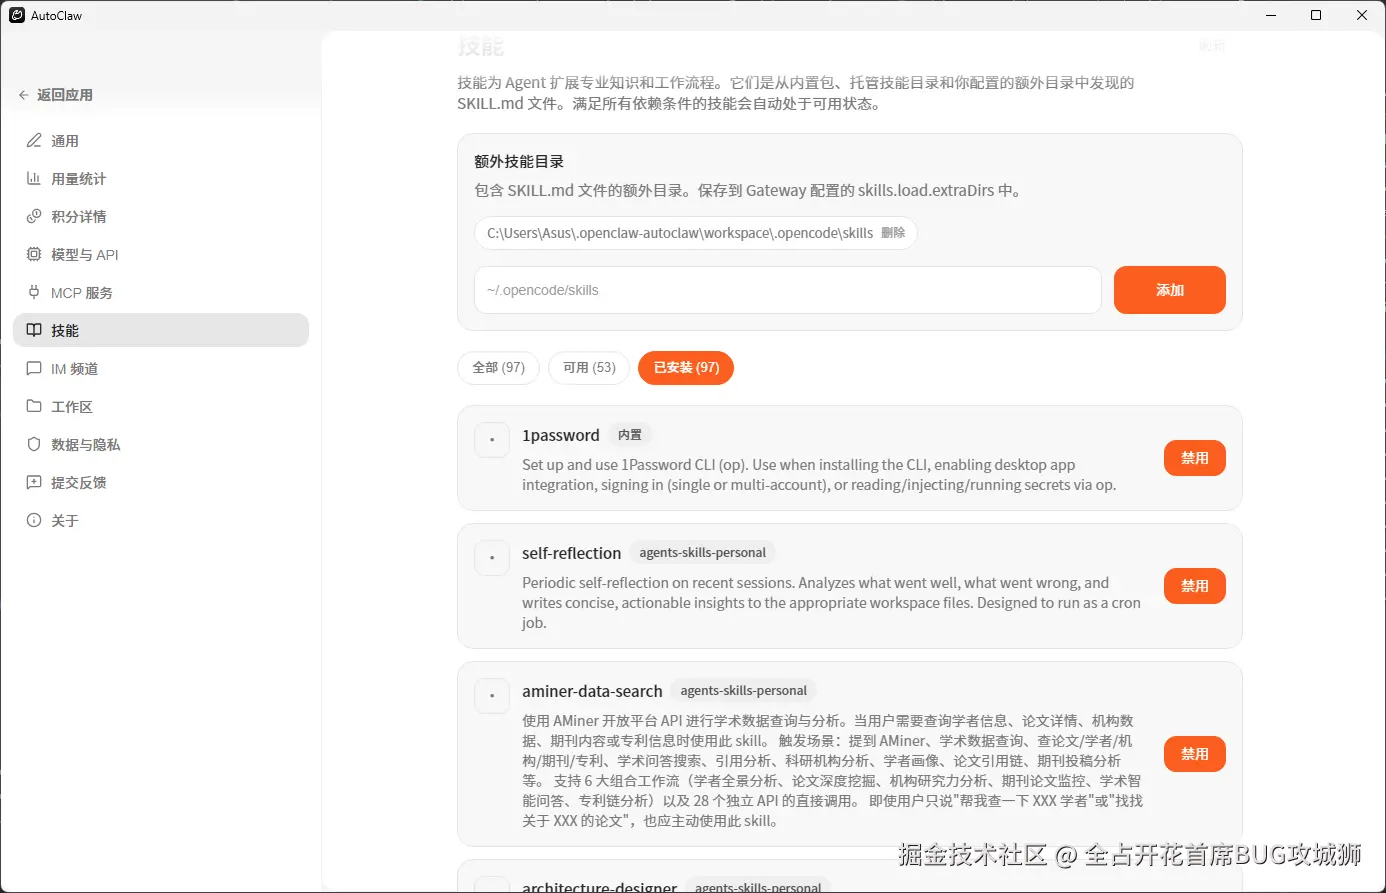Viewport: 1386px width, 893px height.
Task: Open the 通用 settings section
Action: 161,141
